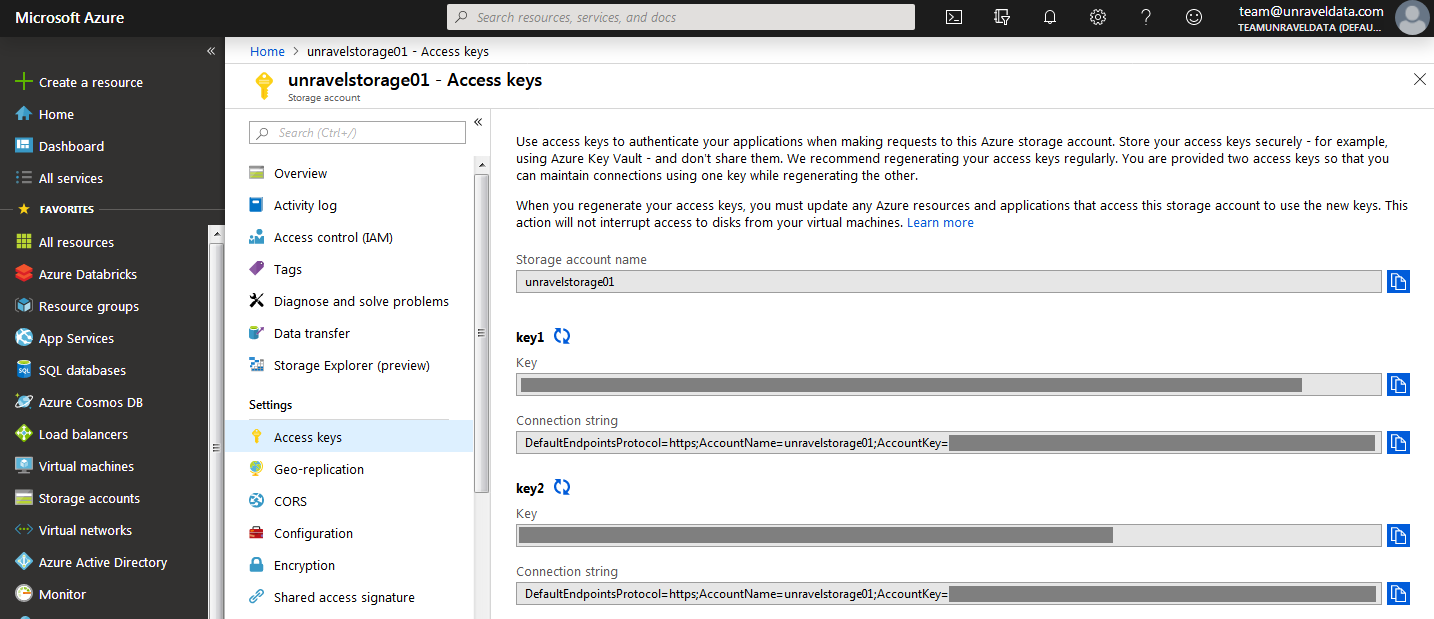Copy the key2 Key value
Image resolution: width=1434 pixels, height=619 pixels.
click(1398, 535)
